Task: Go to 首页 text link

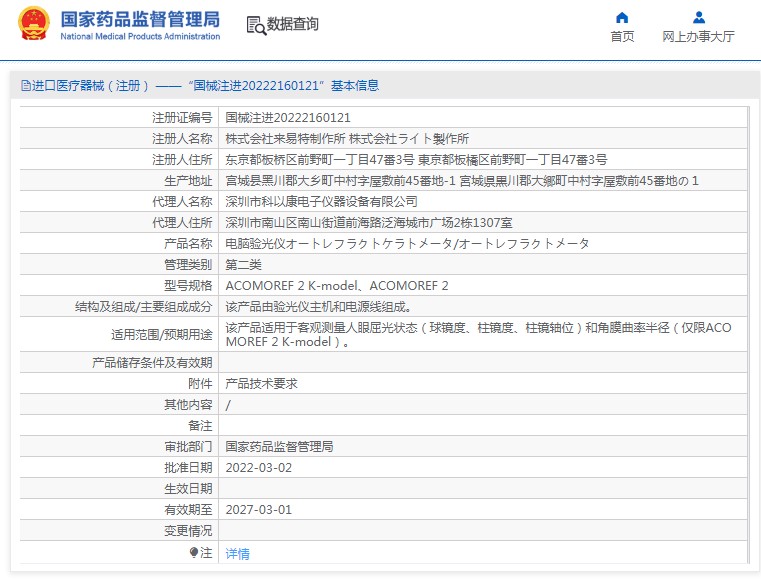Action: click(x=622, y=36)
